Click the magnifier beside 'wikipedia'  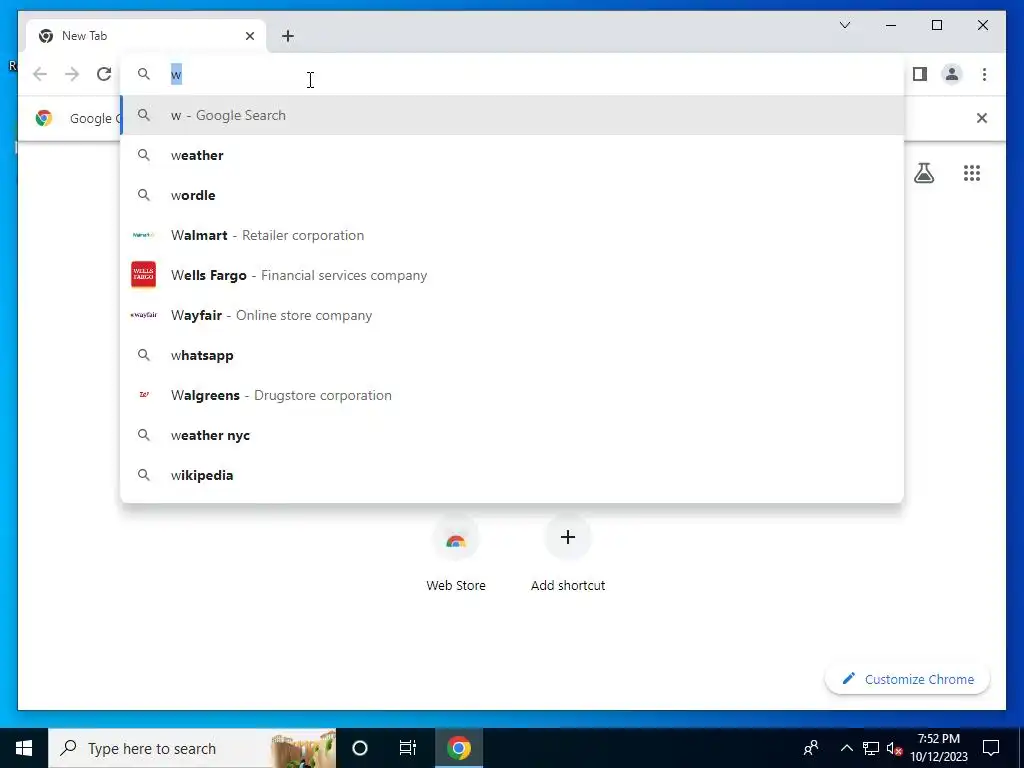pos(144,475)
